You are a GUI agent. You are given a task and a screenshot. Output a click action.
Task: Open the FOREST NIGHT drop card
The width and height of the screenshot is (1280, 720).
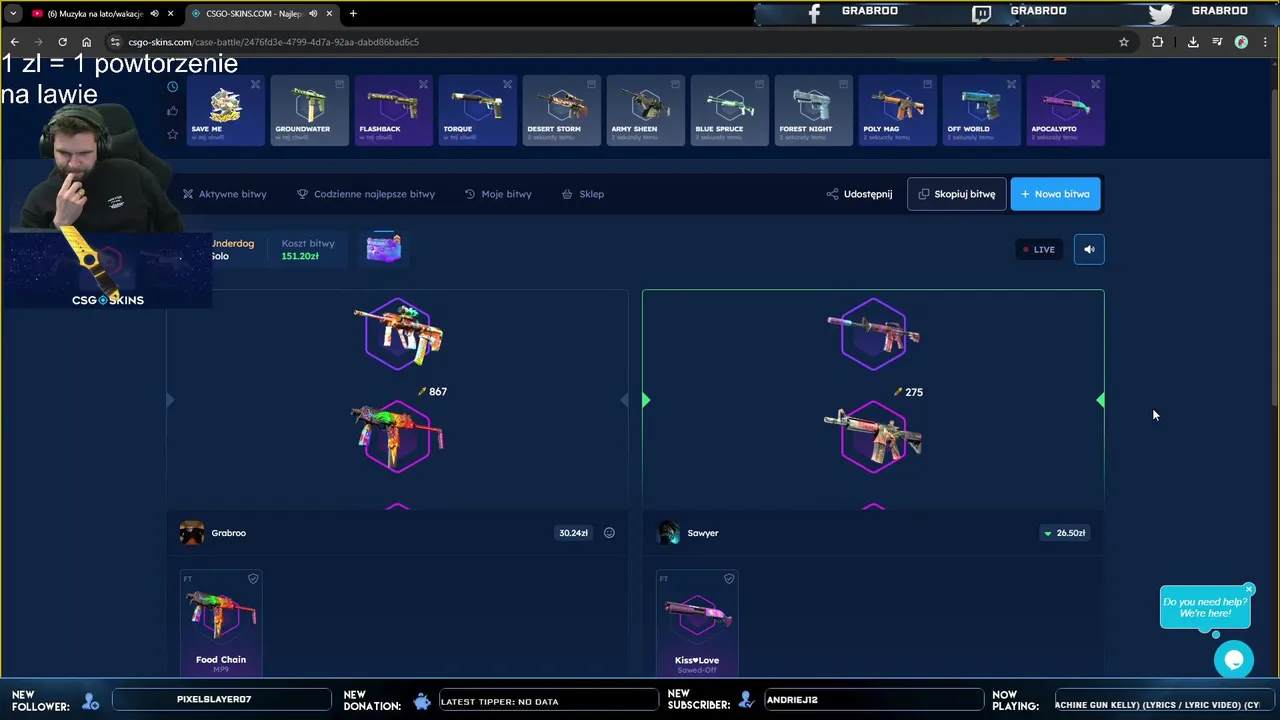[x=814, y=110]
